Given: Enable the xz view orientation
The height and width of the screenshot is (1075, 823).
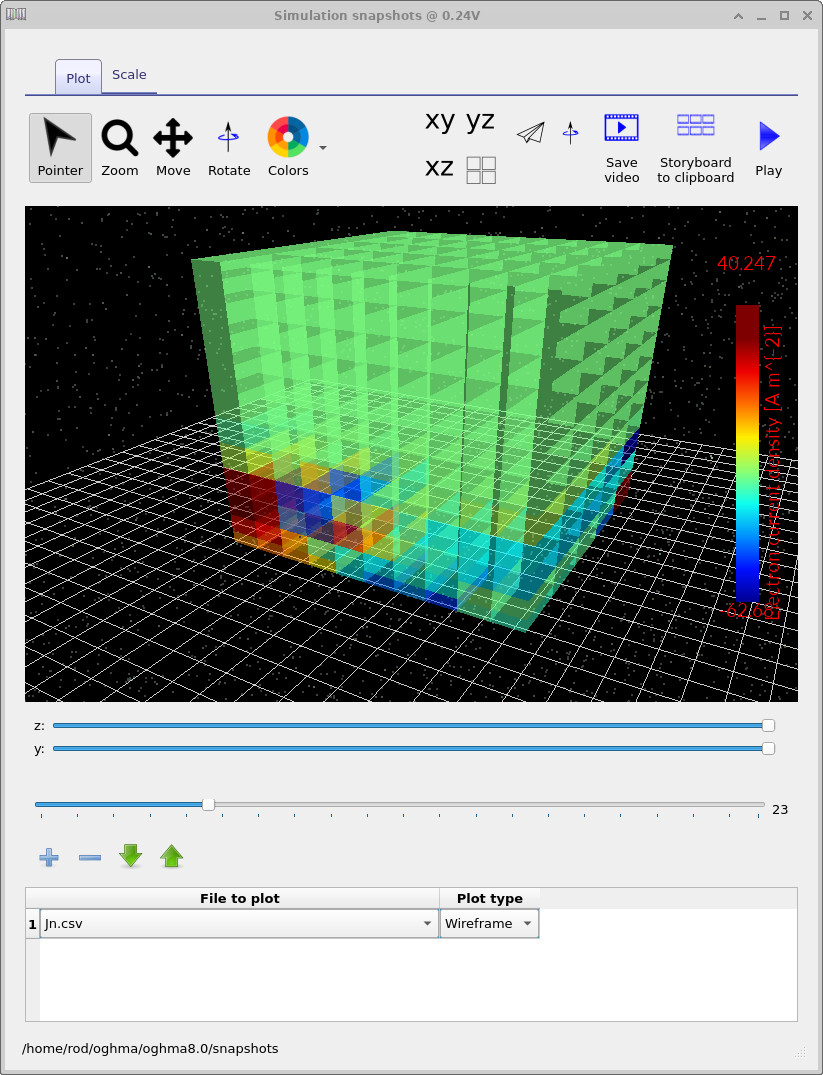Looking at the screenshot, I should pyautogui.click(x=438, y=168).
